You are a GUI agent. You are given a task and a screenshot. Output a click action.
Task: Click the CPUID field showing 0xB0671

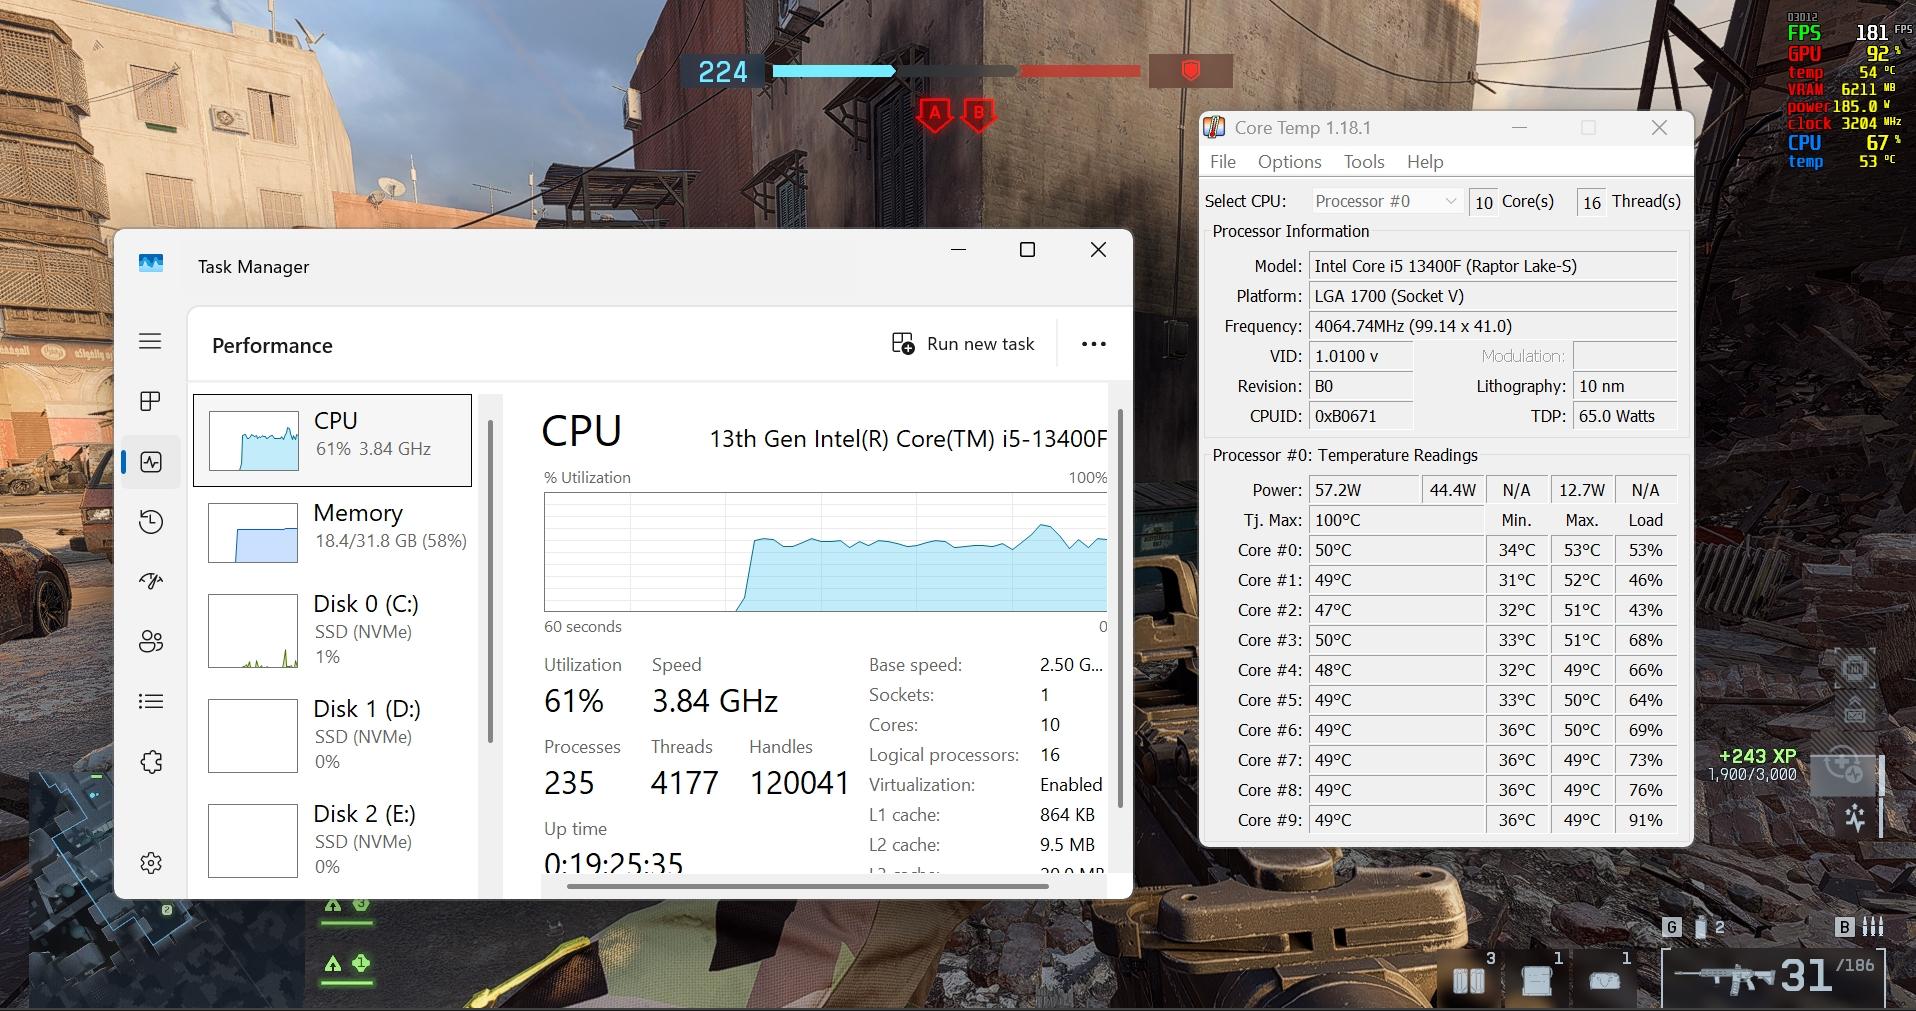coord(1361,416)
